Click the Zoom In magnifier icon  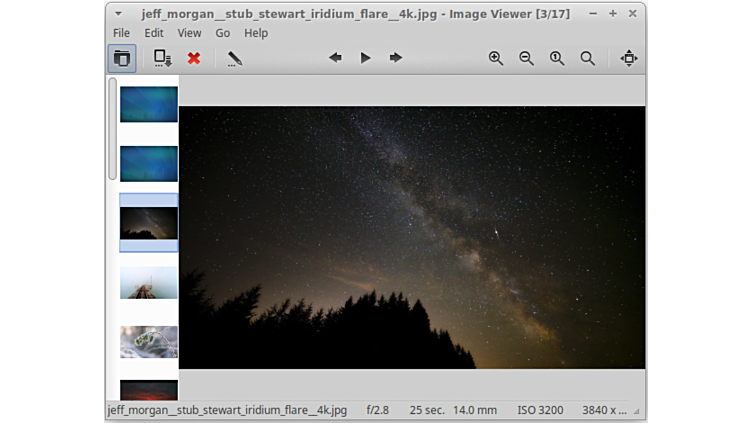coord(496,58)
